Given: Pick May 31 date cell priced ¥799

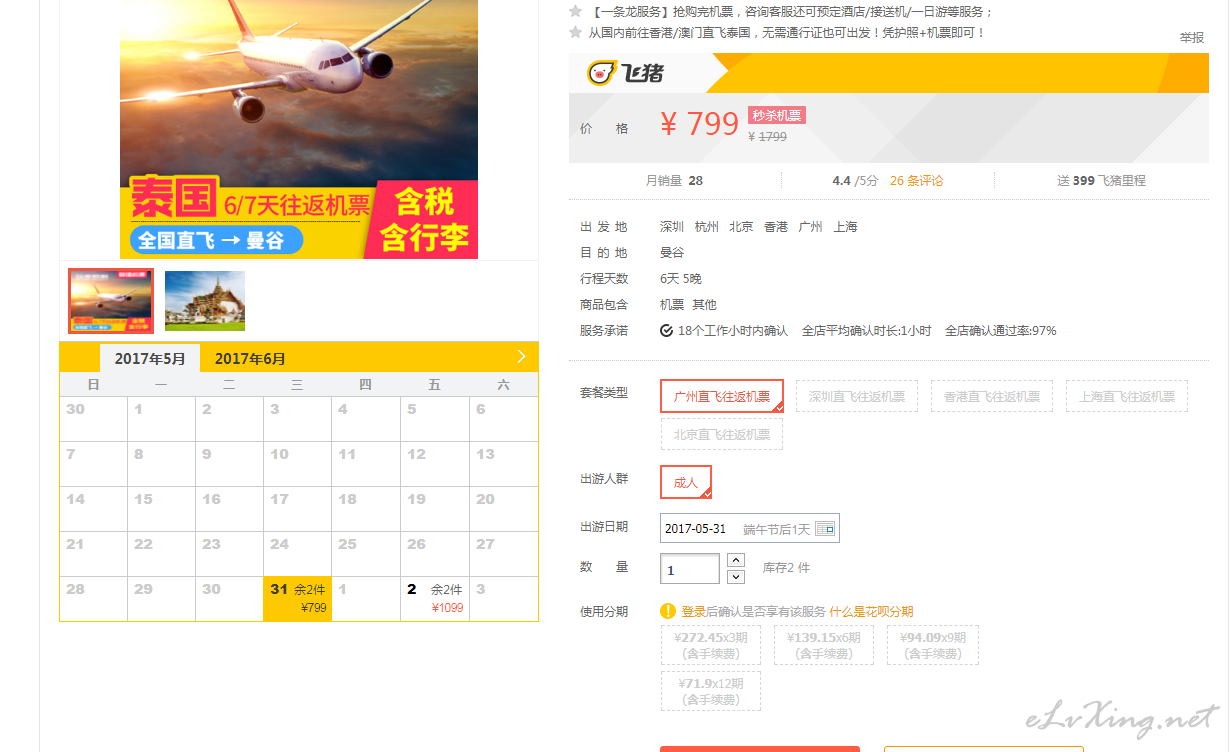Looking at the screenshot, I should click(x=298, y=598).
